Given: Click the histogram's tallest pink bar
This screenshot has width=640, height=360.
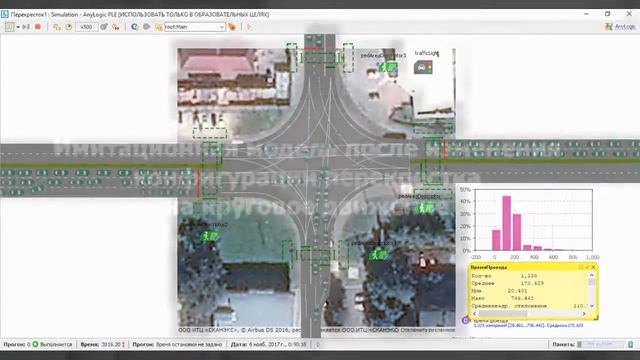Looking at the screenshot, I should [507, 223].
